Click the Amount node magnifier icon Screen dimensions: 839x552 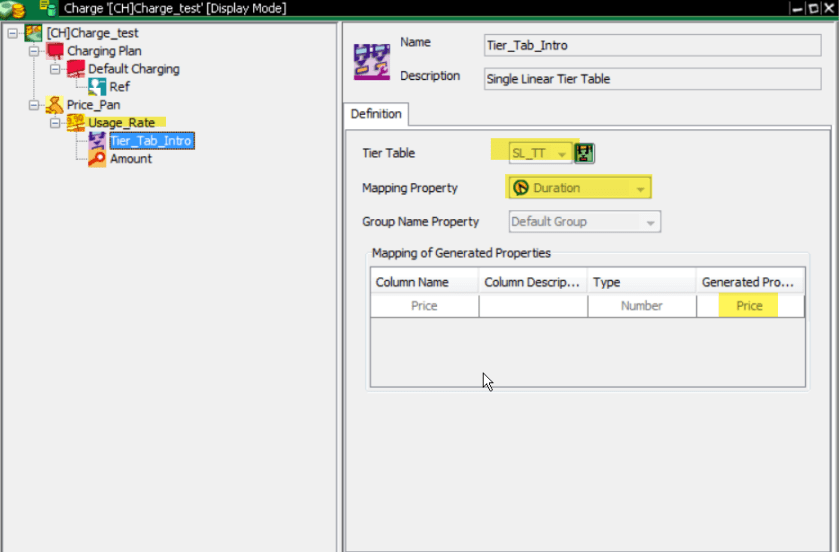click(x=97, y=158)
